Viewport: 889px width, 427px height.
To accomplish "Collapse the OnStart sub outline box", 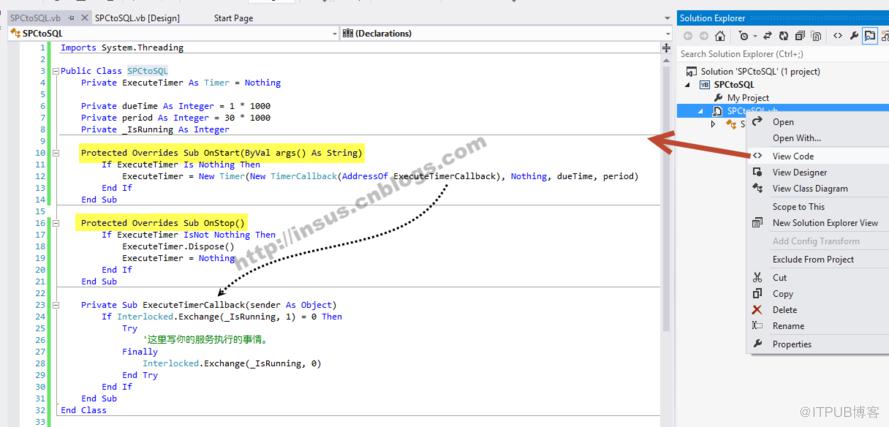I will 55,153.
